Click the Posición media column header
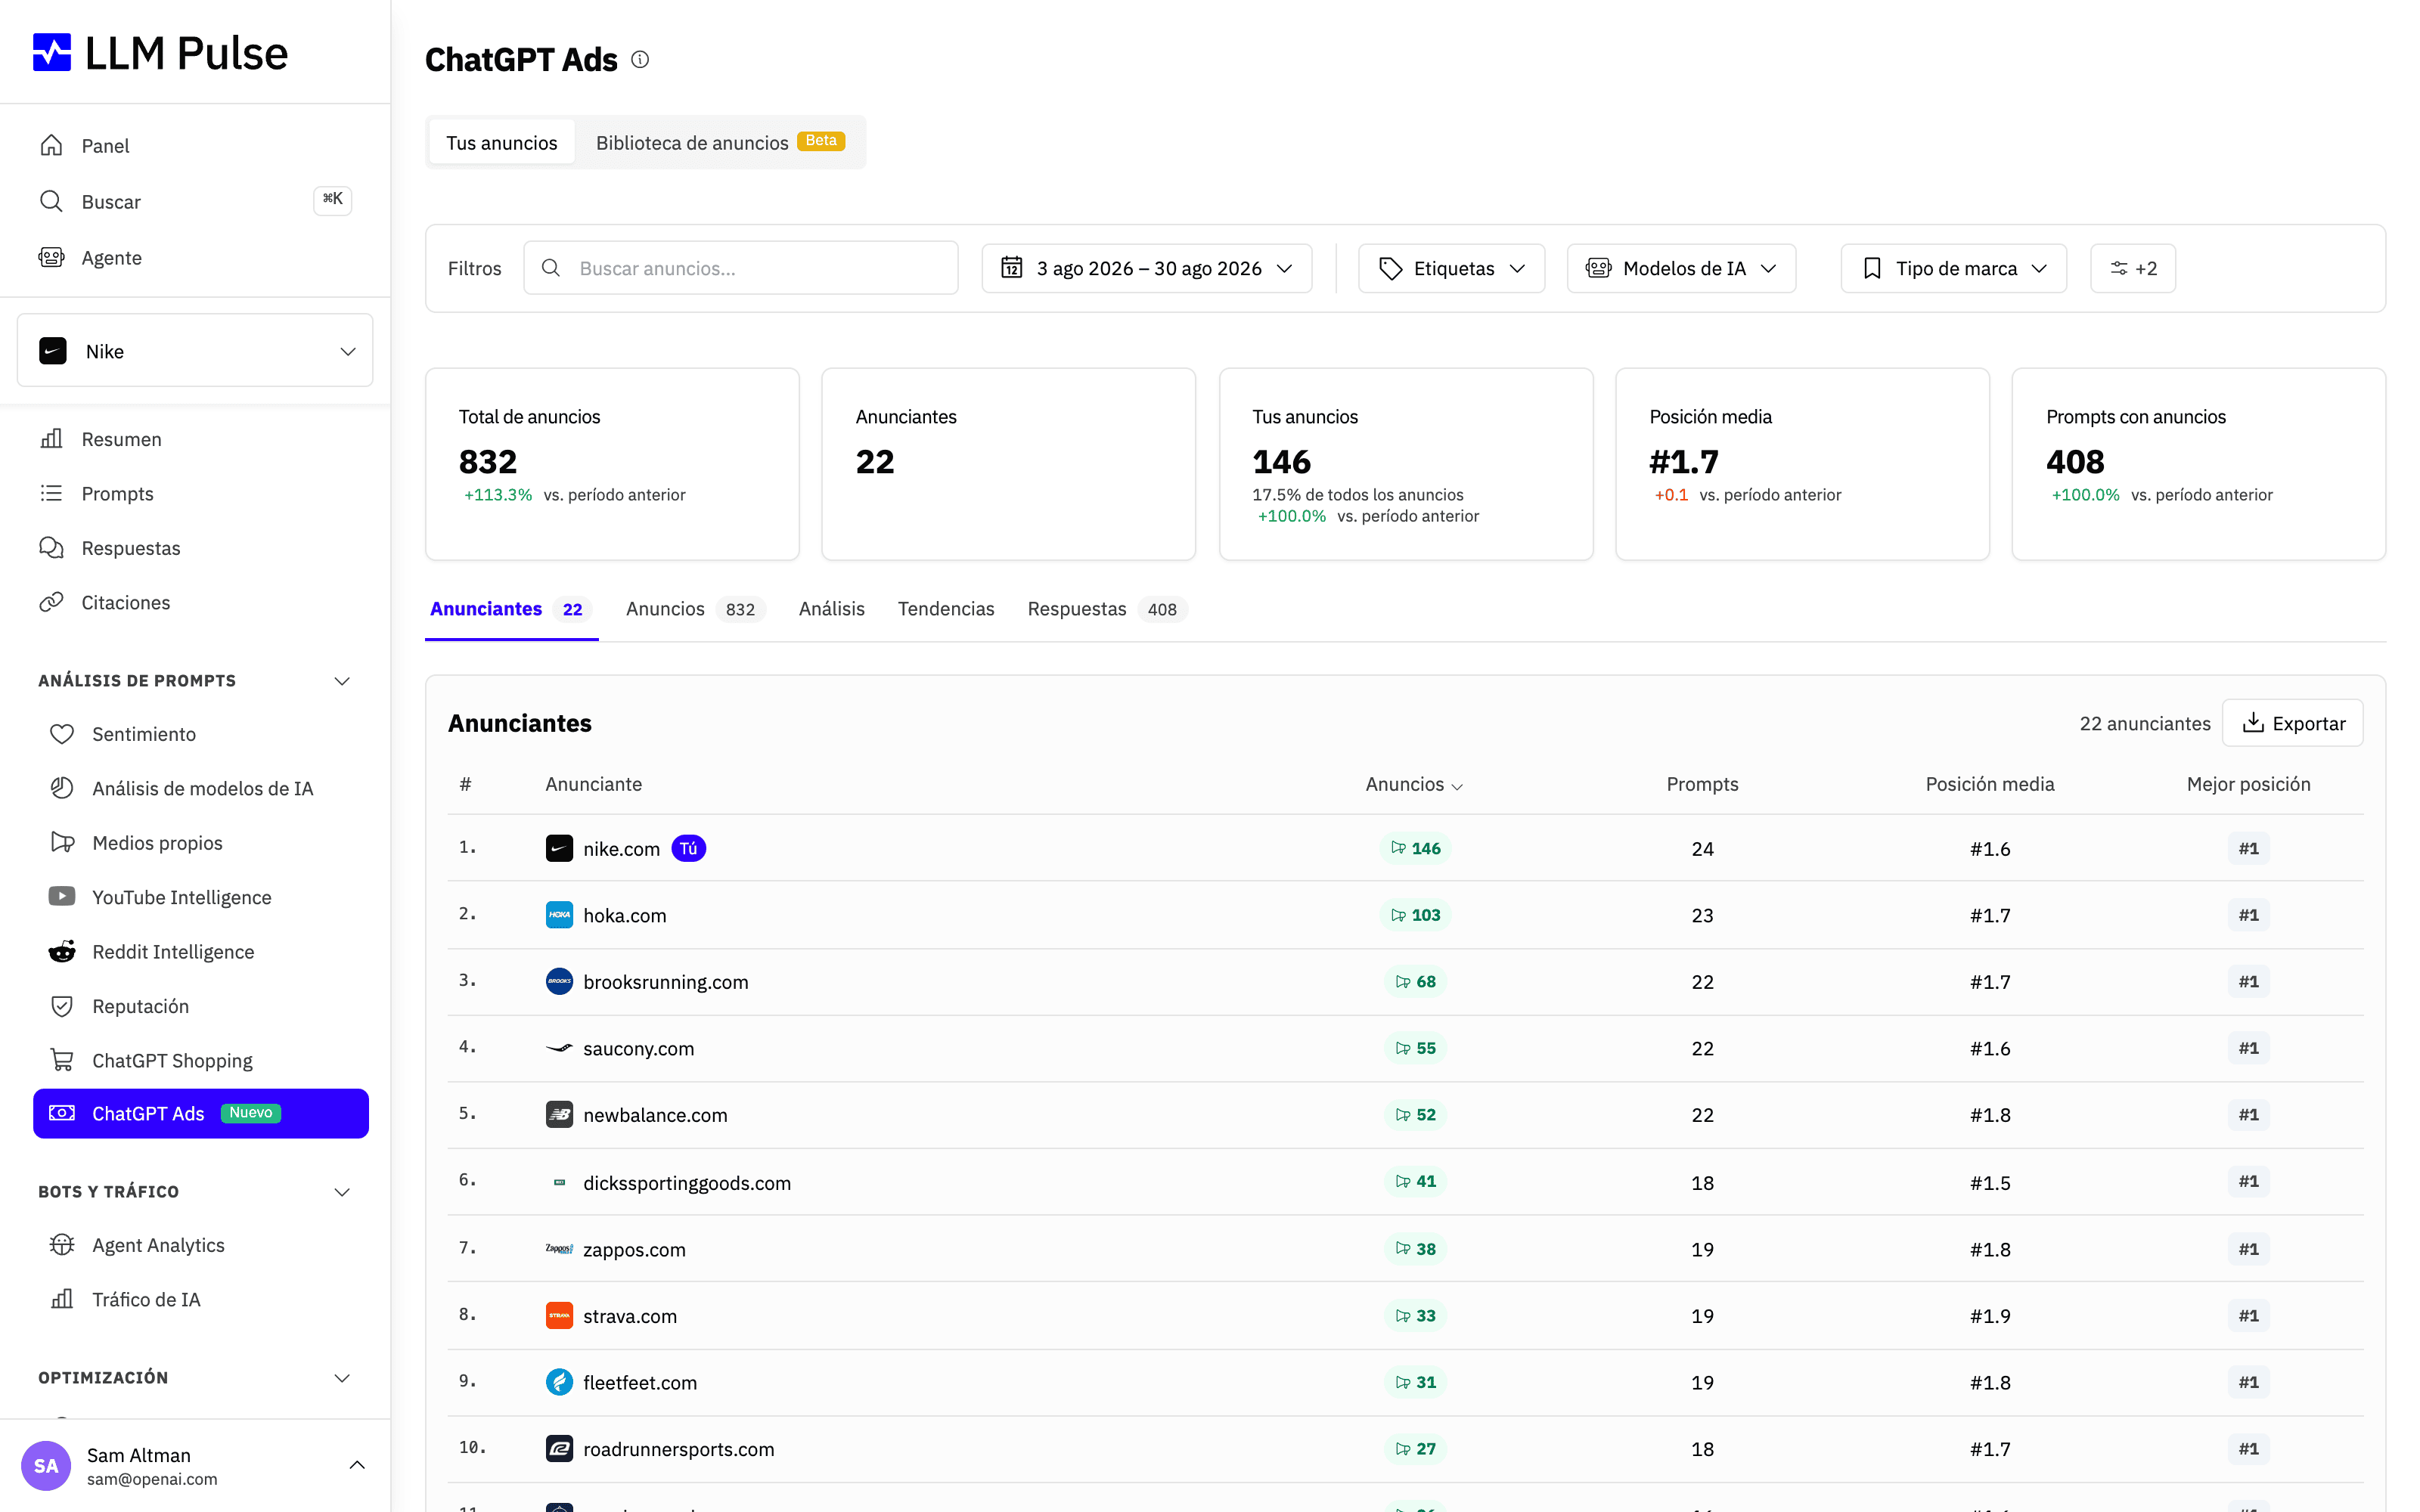The image size is (2420, 1512). tap(1989, 784)
